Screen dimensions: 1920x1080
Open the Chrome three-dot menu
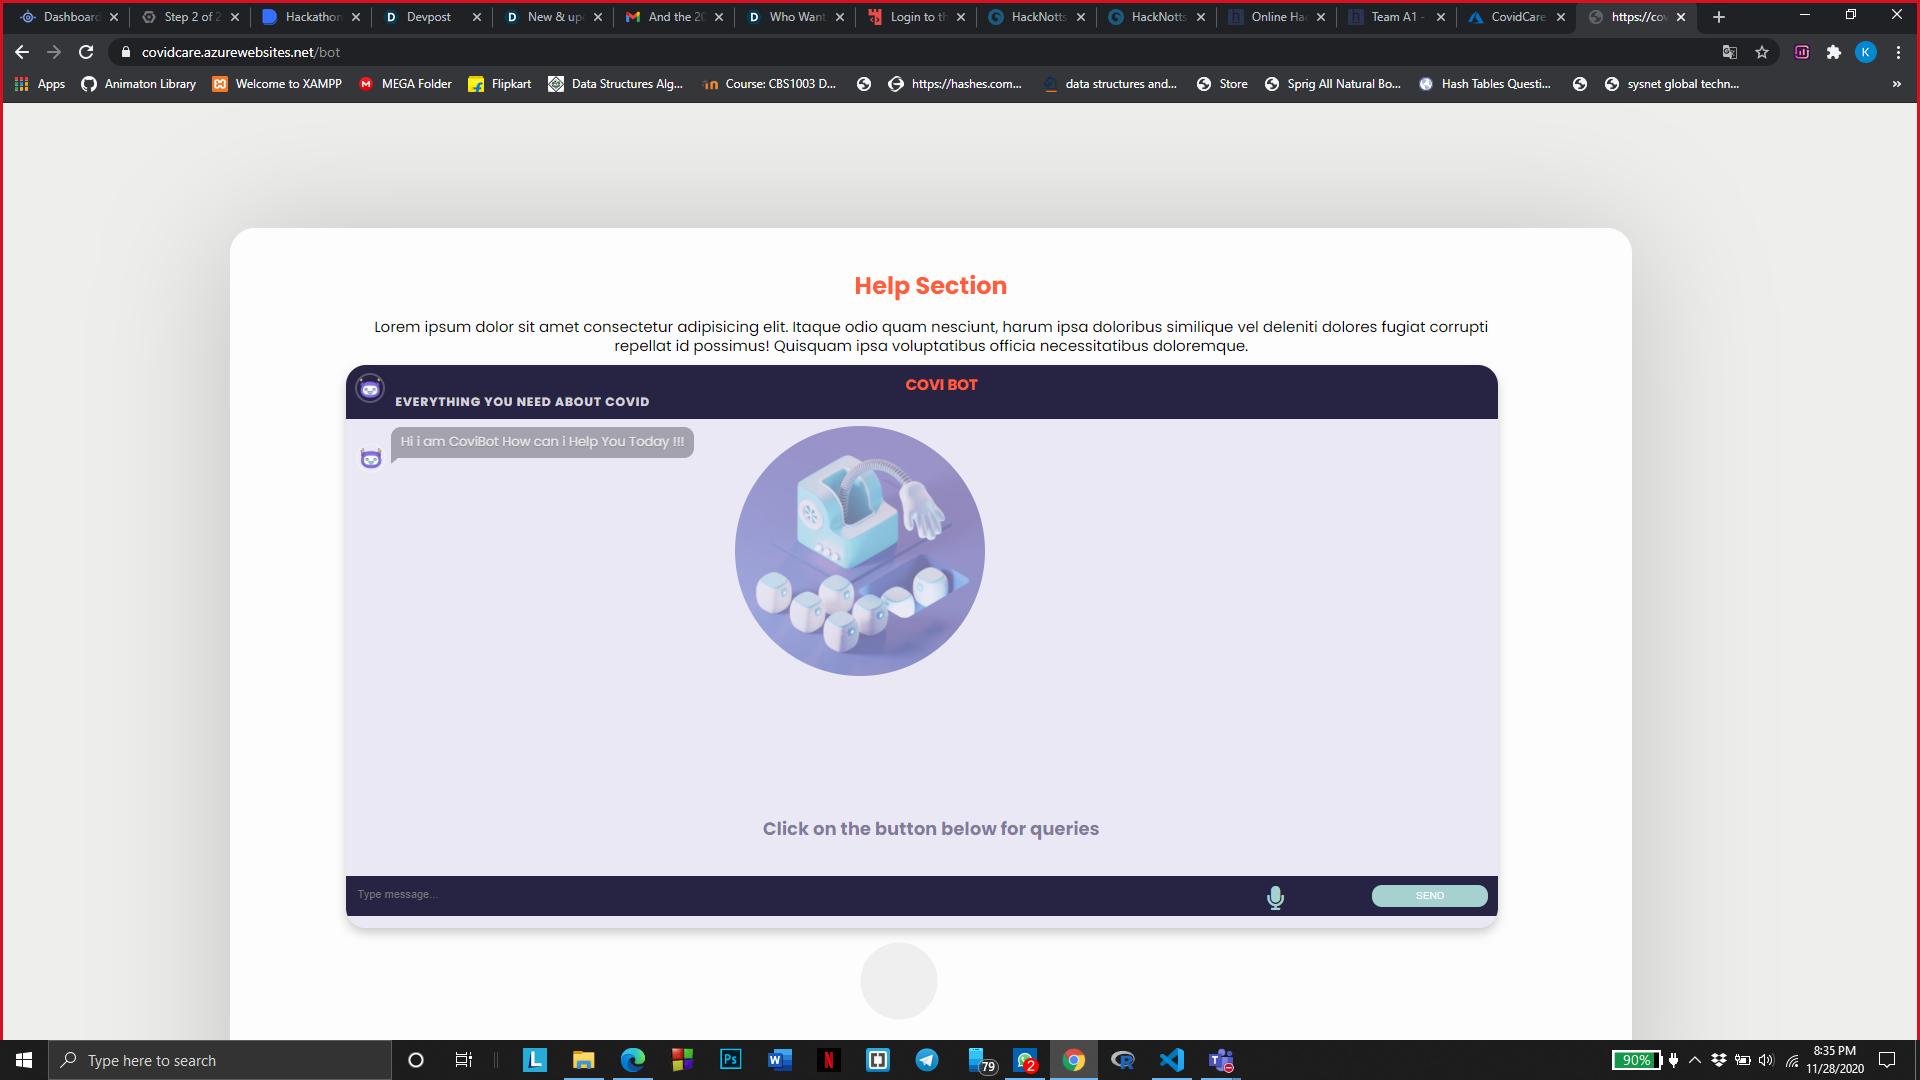(1898, 52)
